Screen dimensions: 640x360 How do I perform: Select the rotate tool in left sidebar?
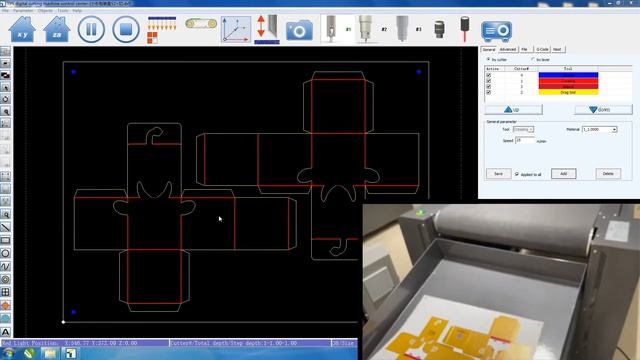(x=5, y=99)
